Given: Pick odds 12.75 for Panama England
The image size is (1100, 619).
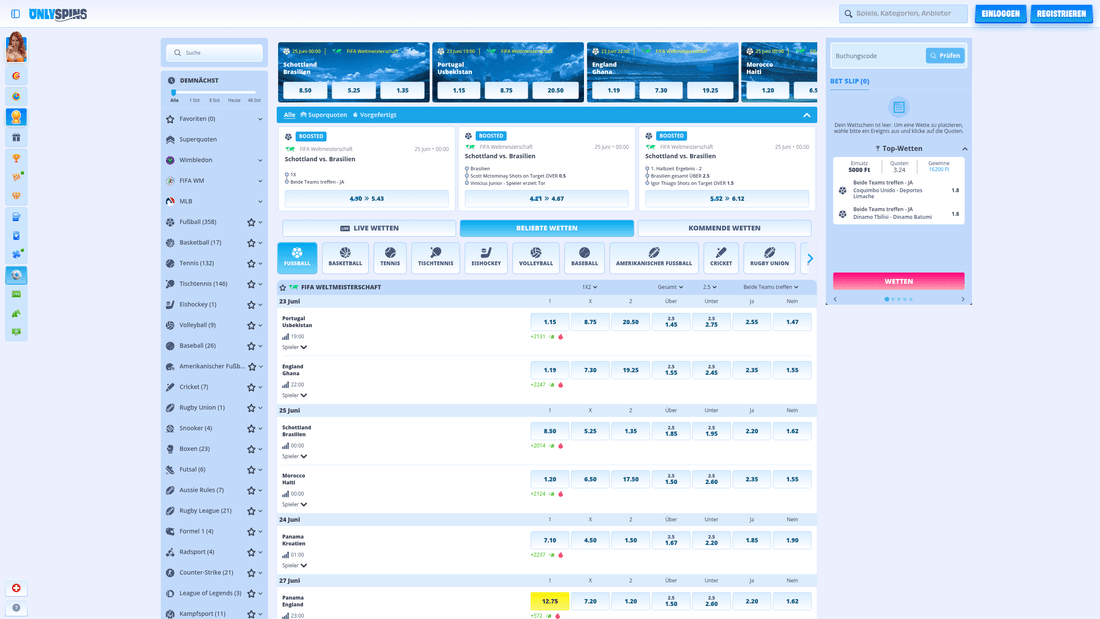Looking at the screenshot, I should click(x=550, y=601).
